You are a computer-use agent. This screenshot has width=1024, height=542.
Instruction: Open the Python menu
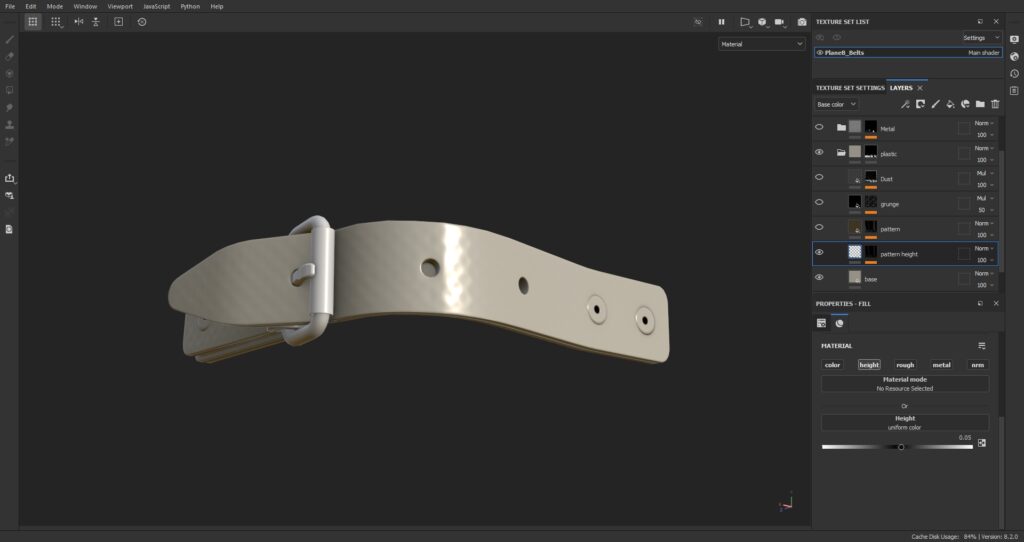[190, 7]
